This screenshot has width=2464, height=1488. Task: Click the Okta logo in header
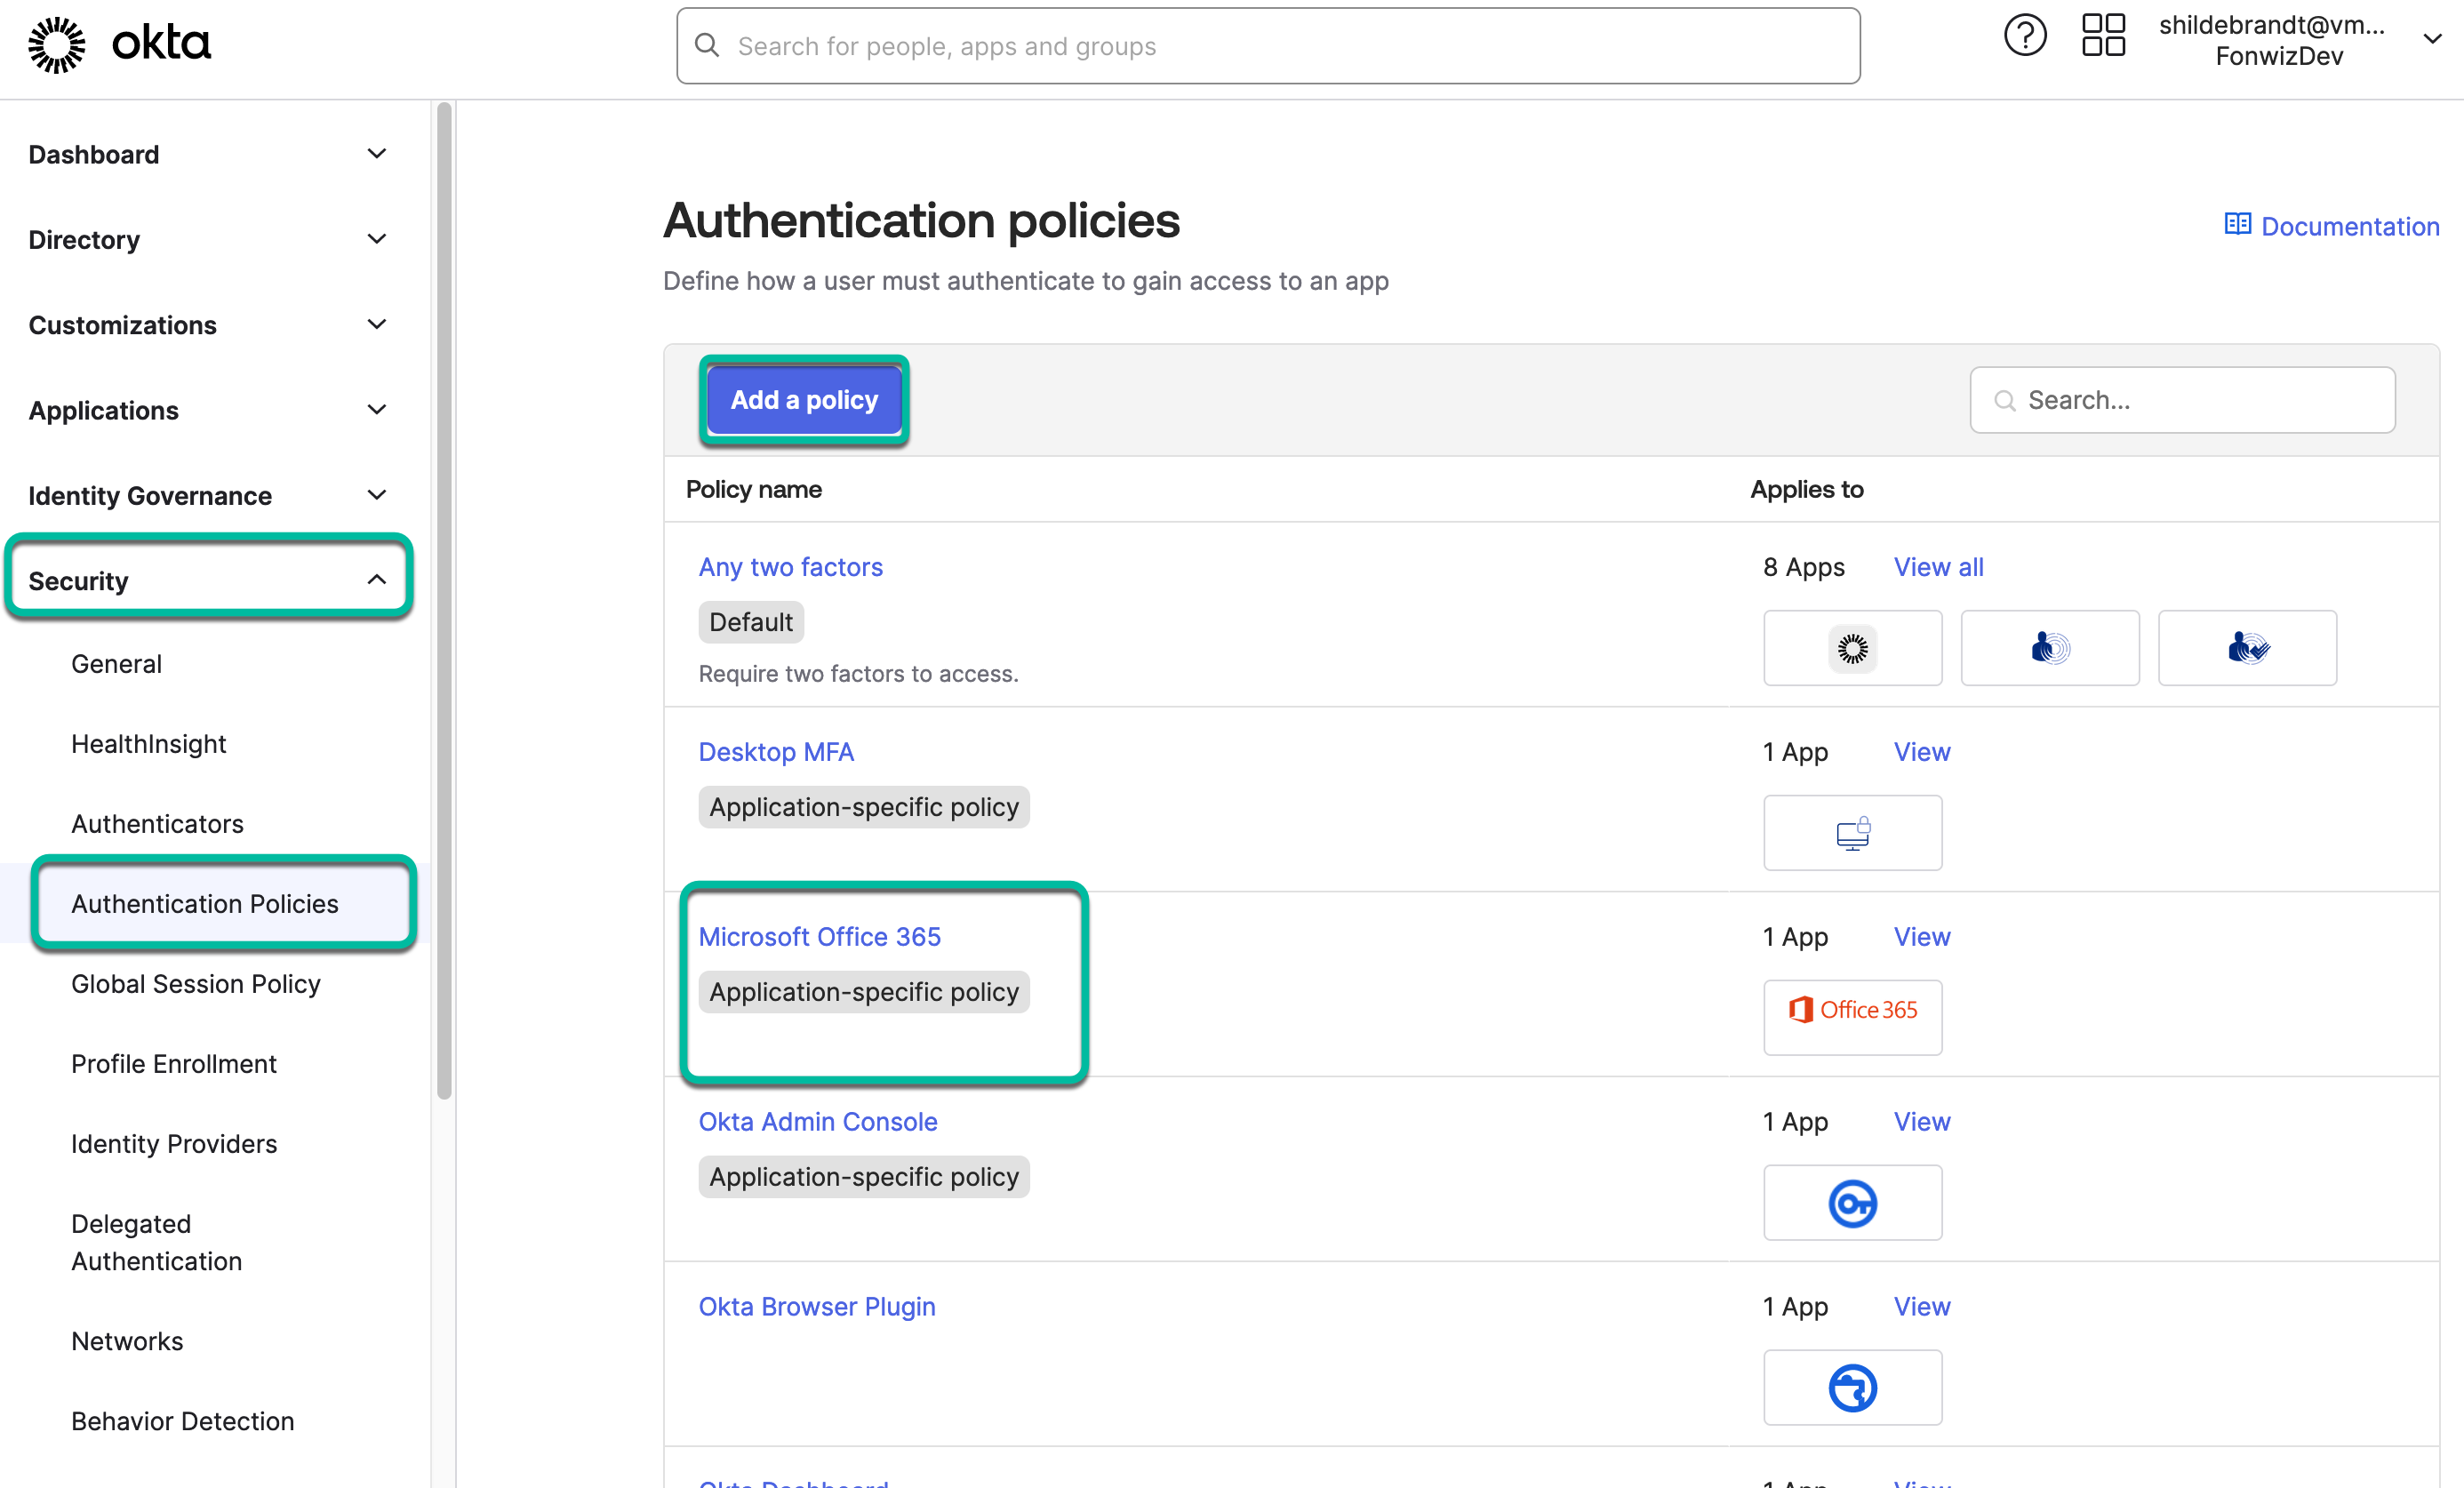coord(120,44)
